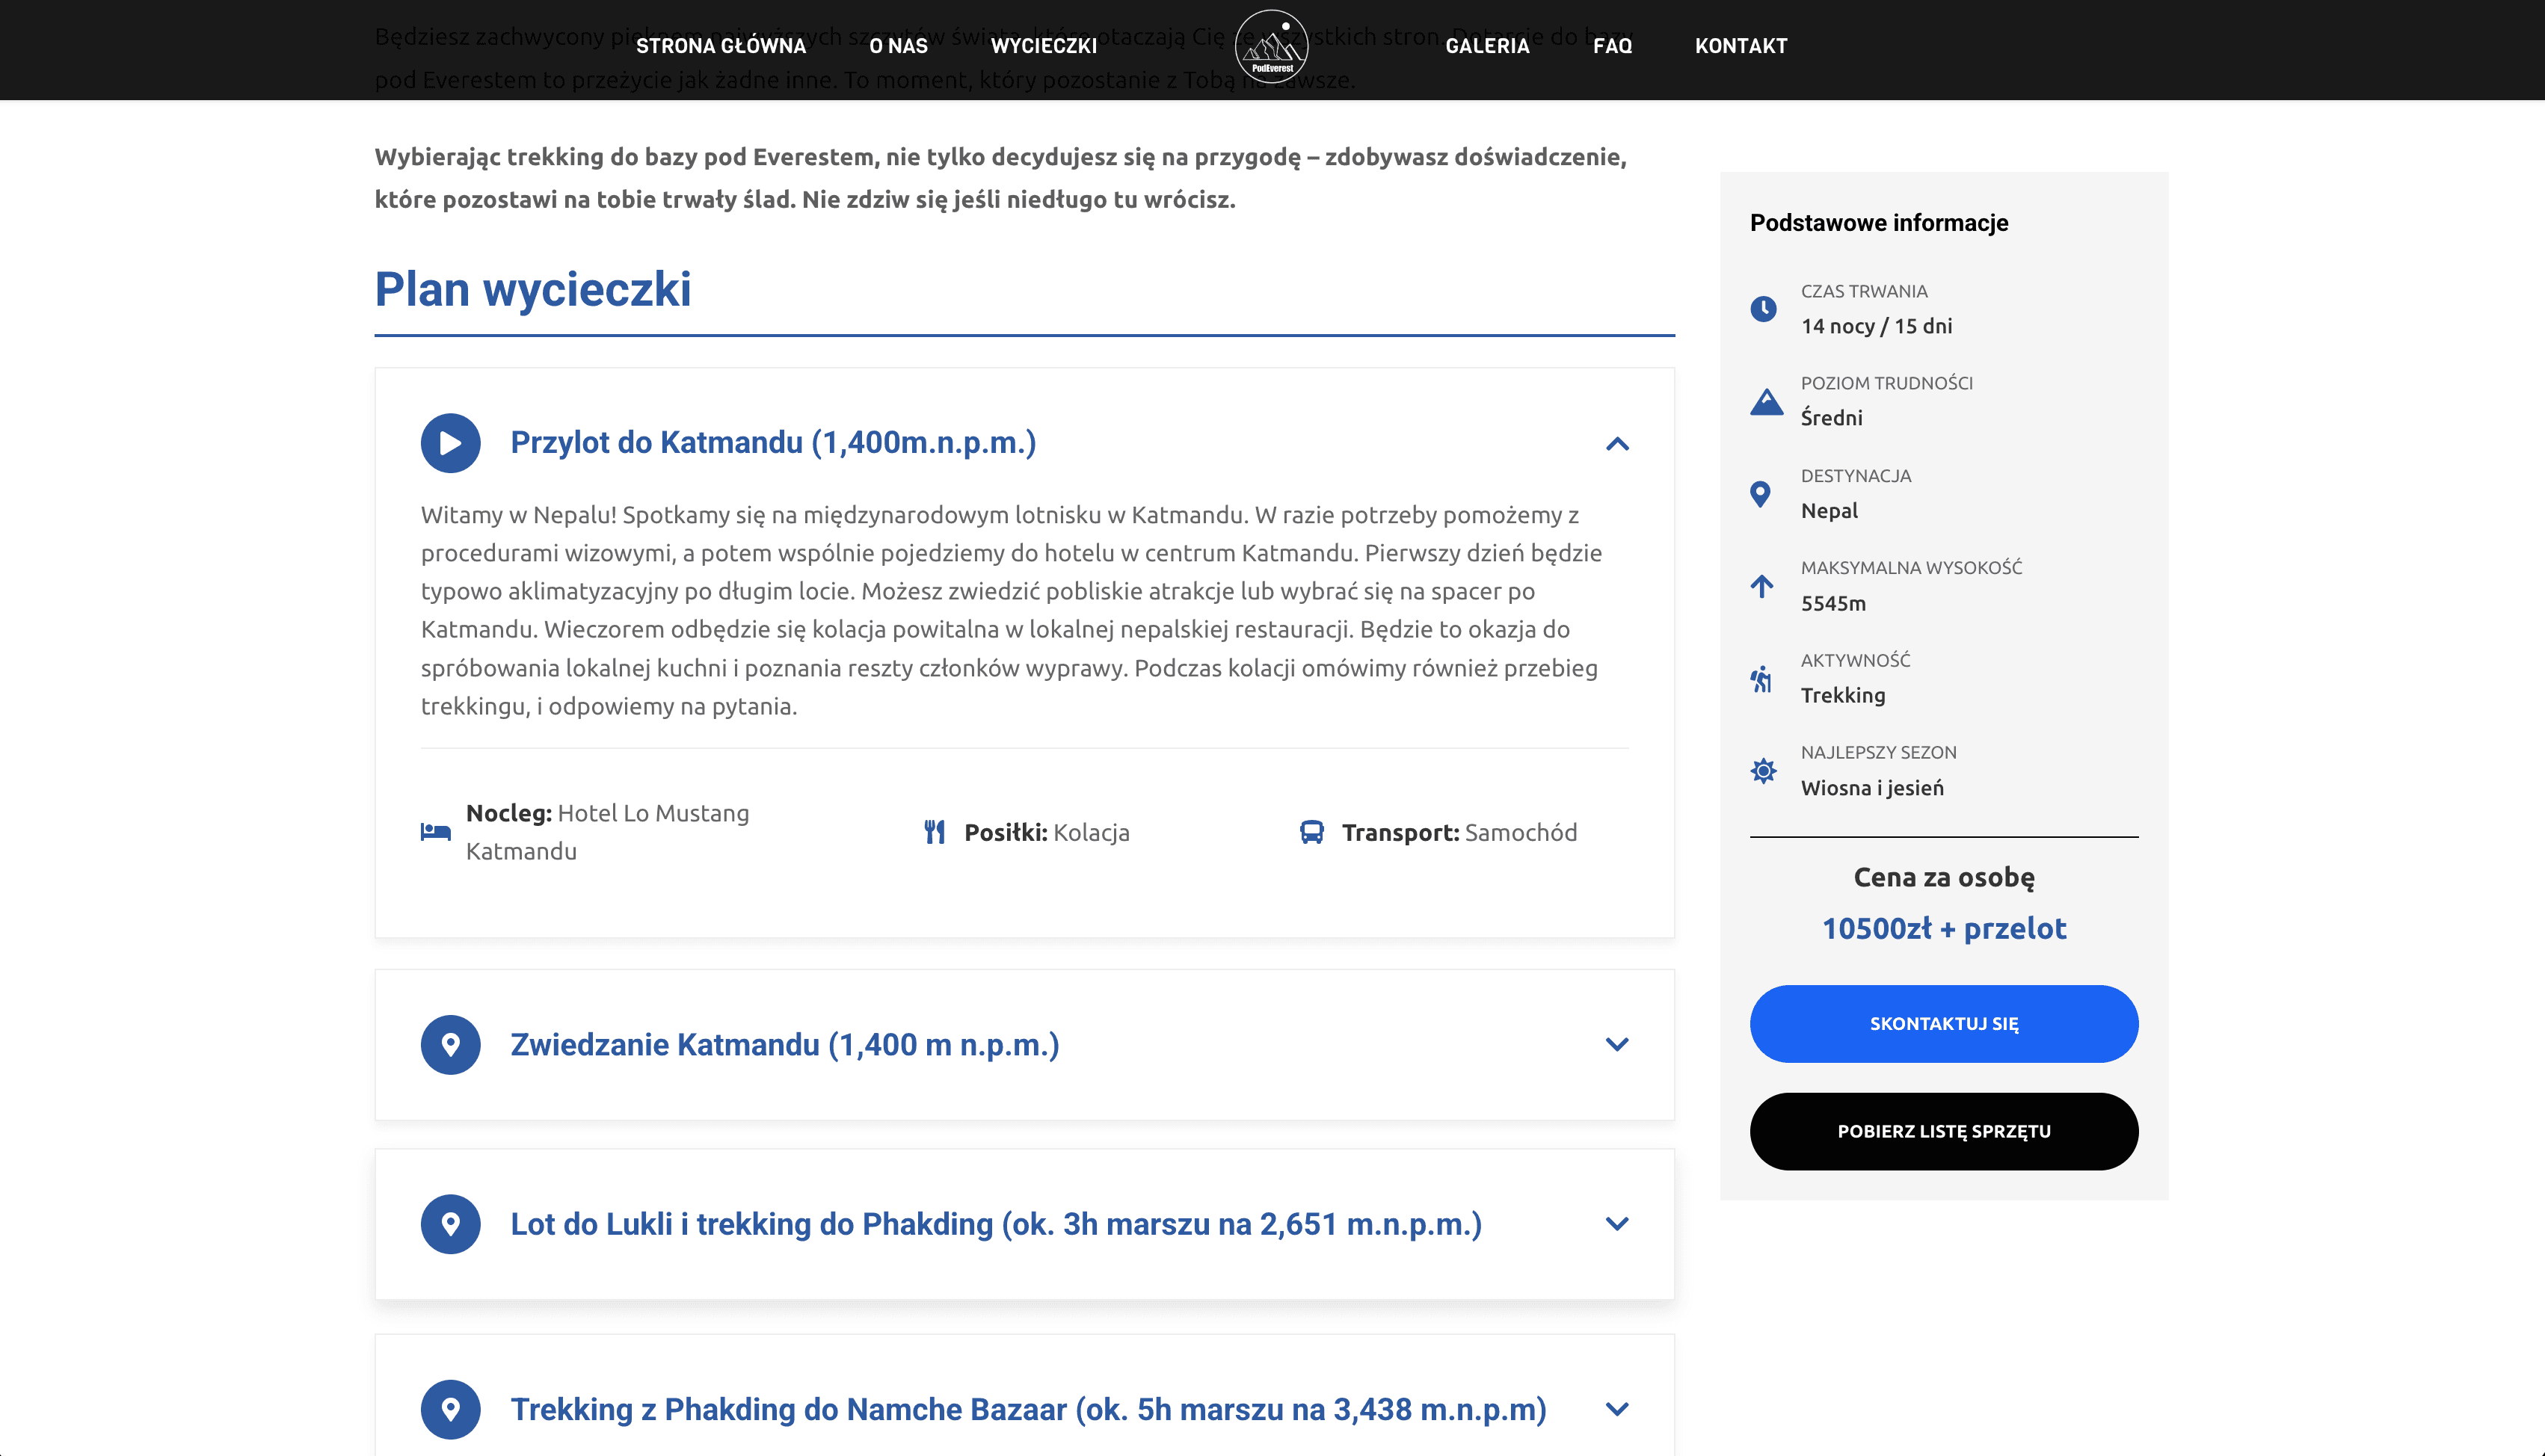
Task: Click the Maksymalna wysokość label
Action: tap(1911, 568)
